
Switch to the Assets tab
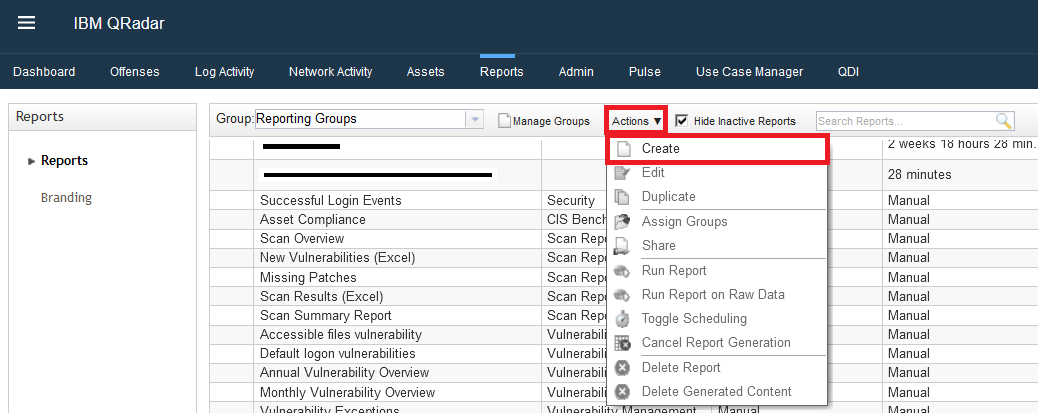426,71
